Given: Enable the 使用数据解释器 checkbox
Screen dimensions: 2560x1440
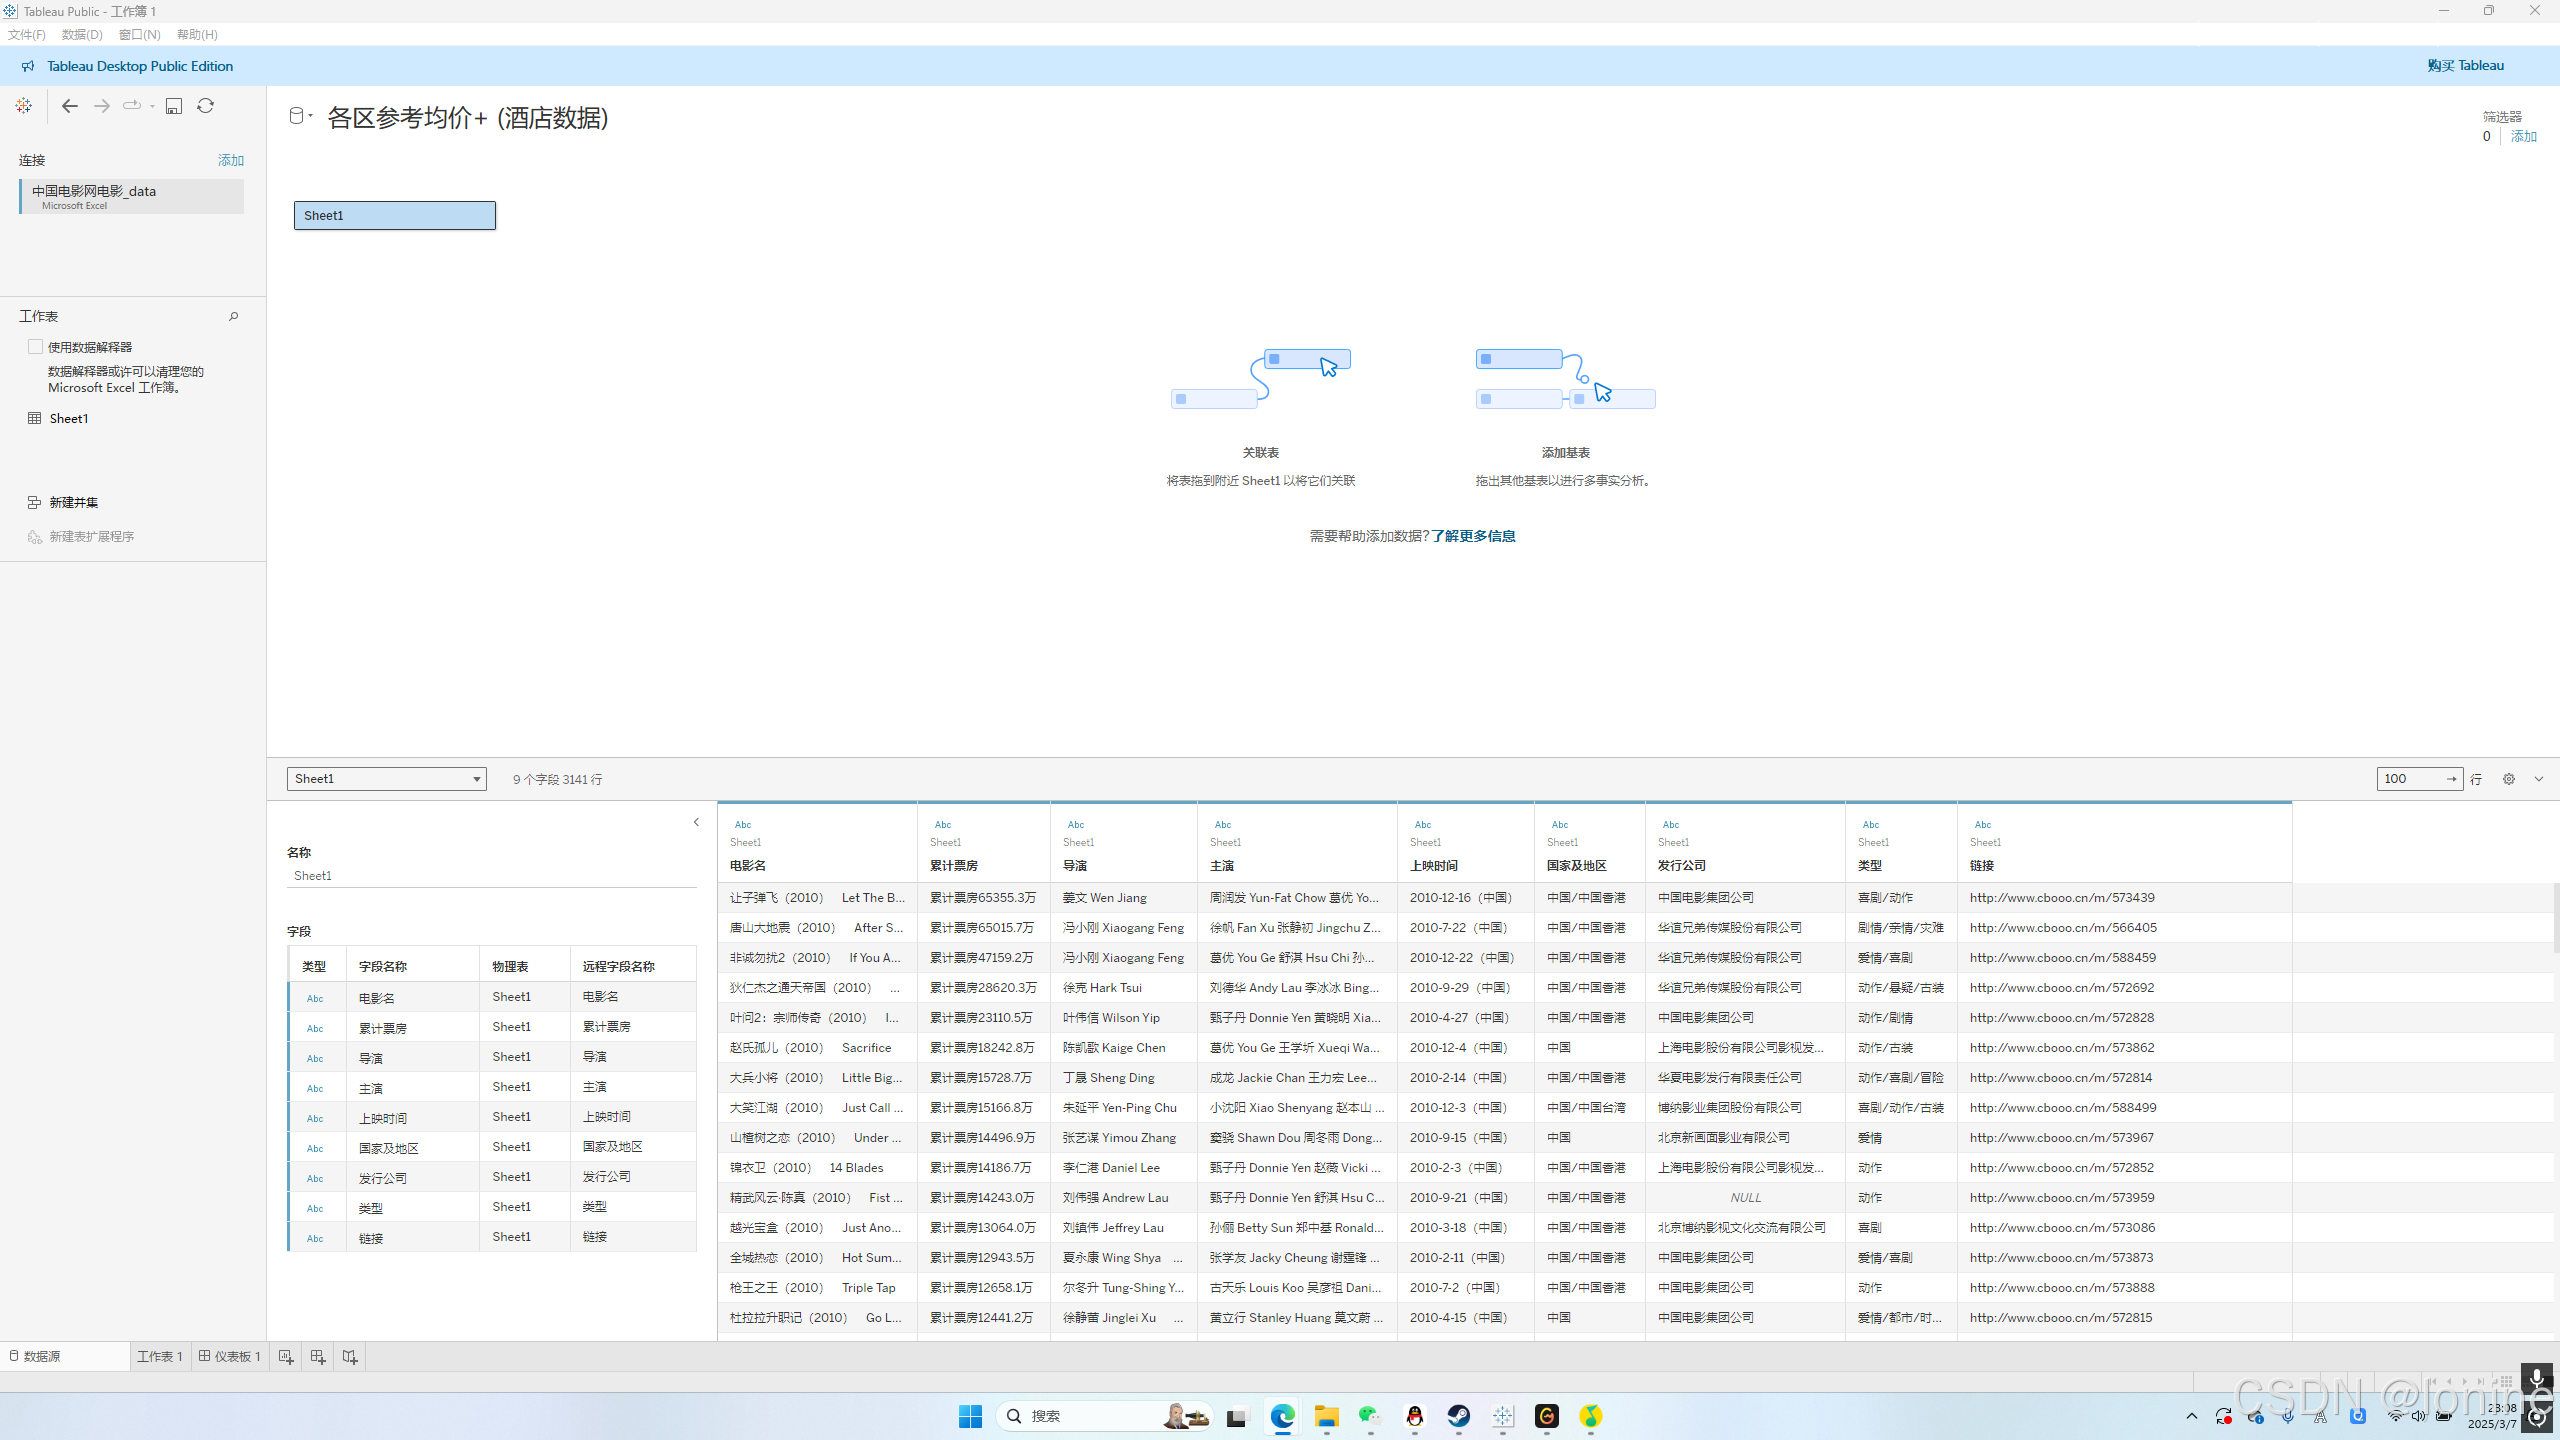Looking at the screenshot, I should 36,347.
